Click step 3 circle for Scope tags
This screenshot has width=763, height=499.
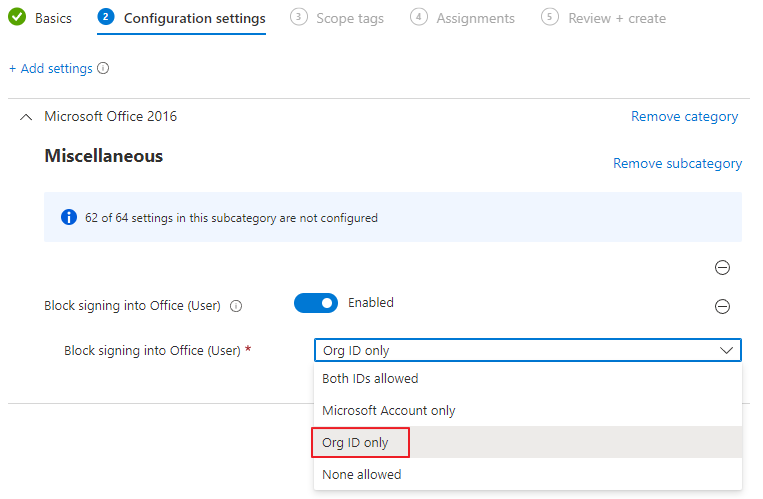tap(299, 17)
